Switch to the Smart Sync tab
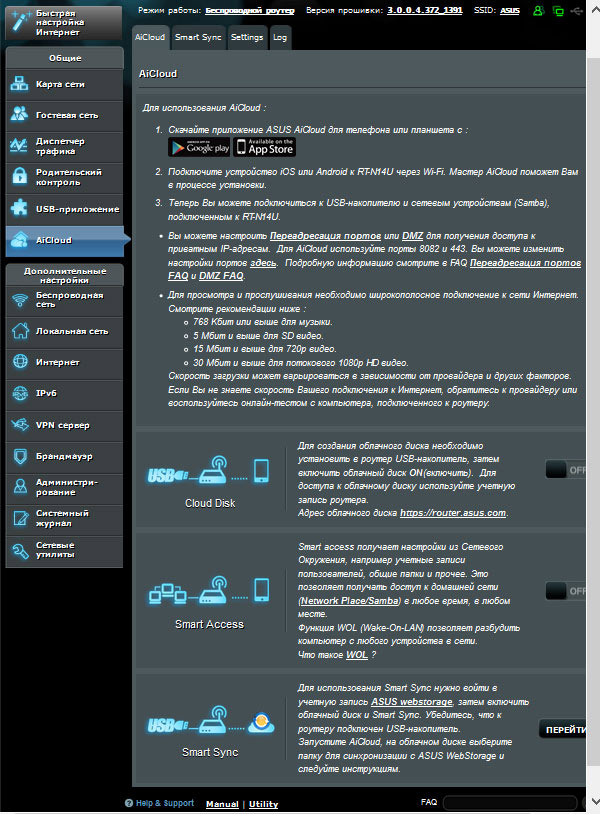Viewport: 600px width, 814px height. pyautogui.click(x=198, y=37)
